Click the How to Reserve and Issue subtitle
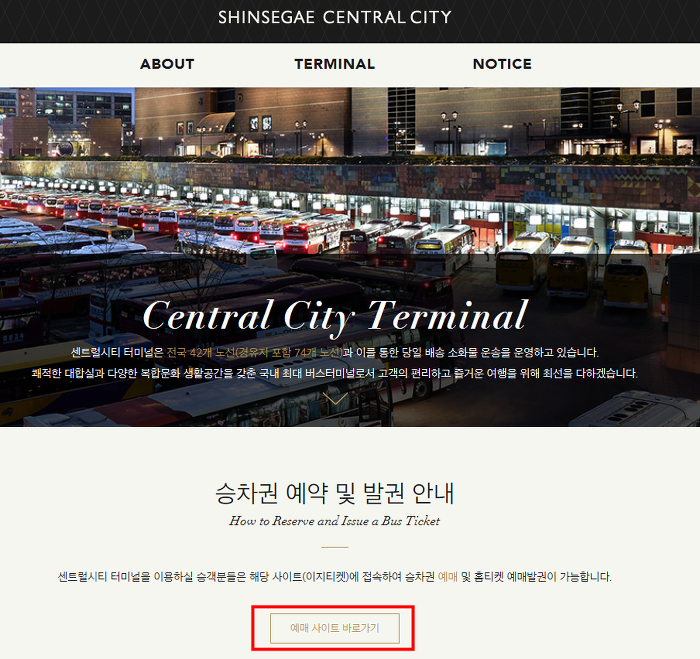Viewport: 700px width, 659px height. point(334,521)
